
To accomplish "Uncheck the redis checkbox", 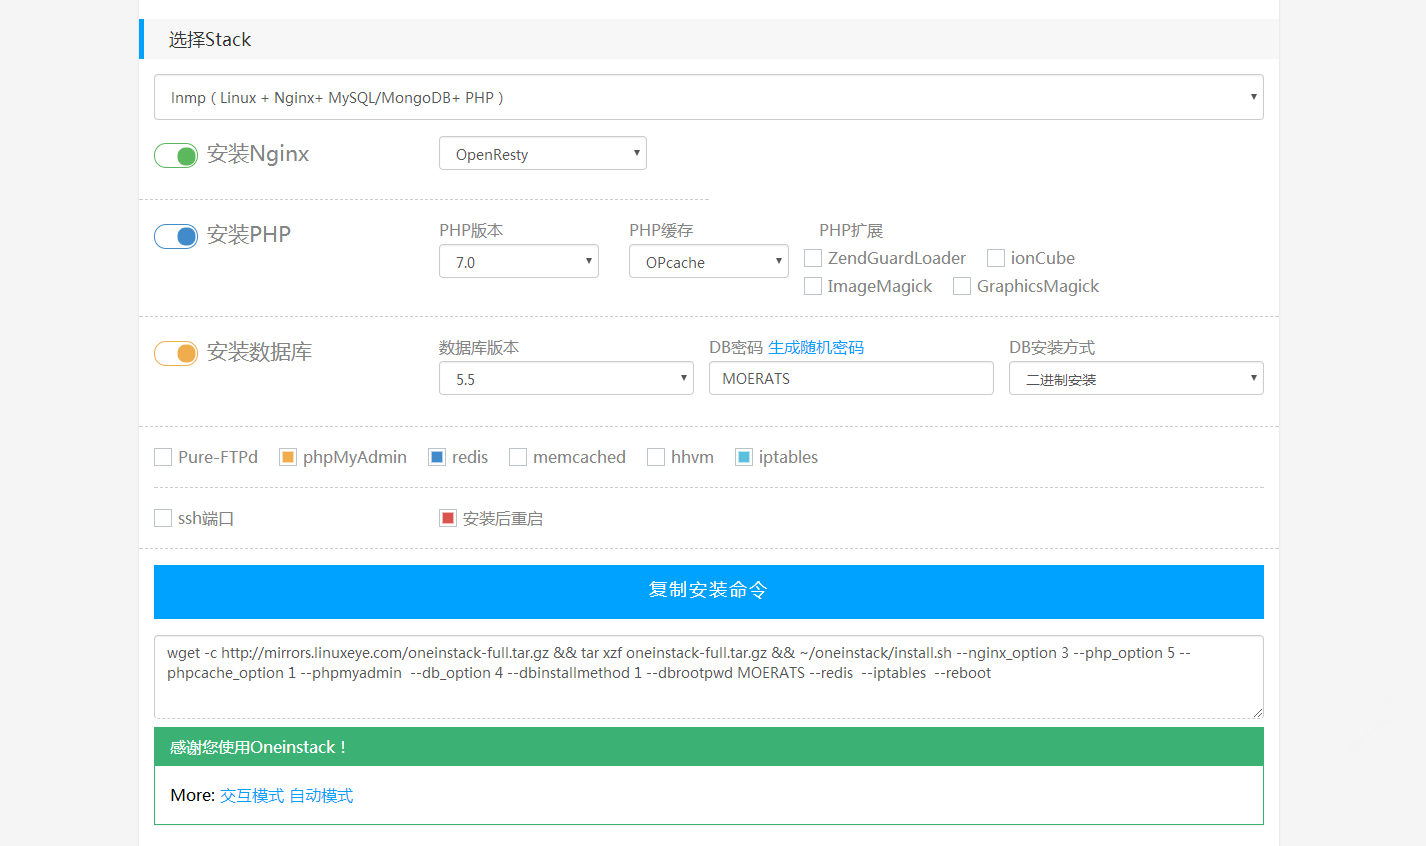I will coord(437,457).
